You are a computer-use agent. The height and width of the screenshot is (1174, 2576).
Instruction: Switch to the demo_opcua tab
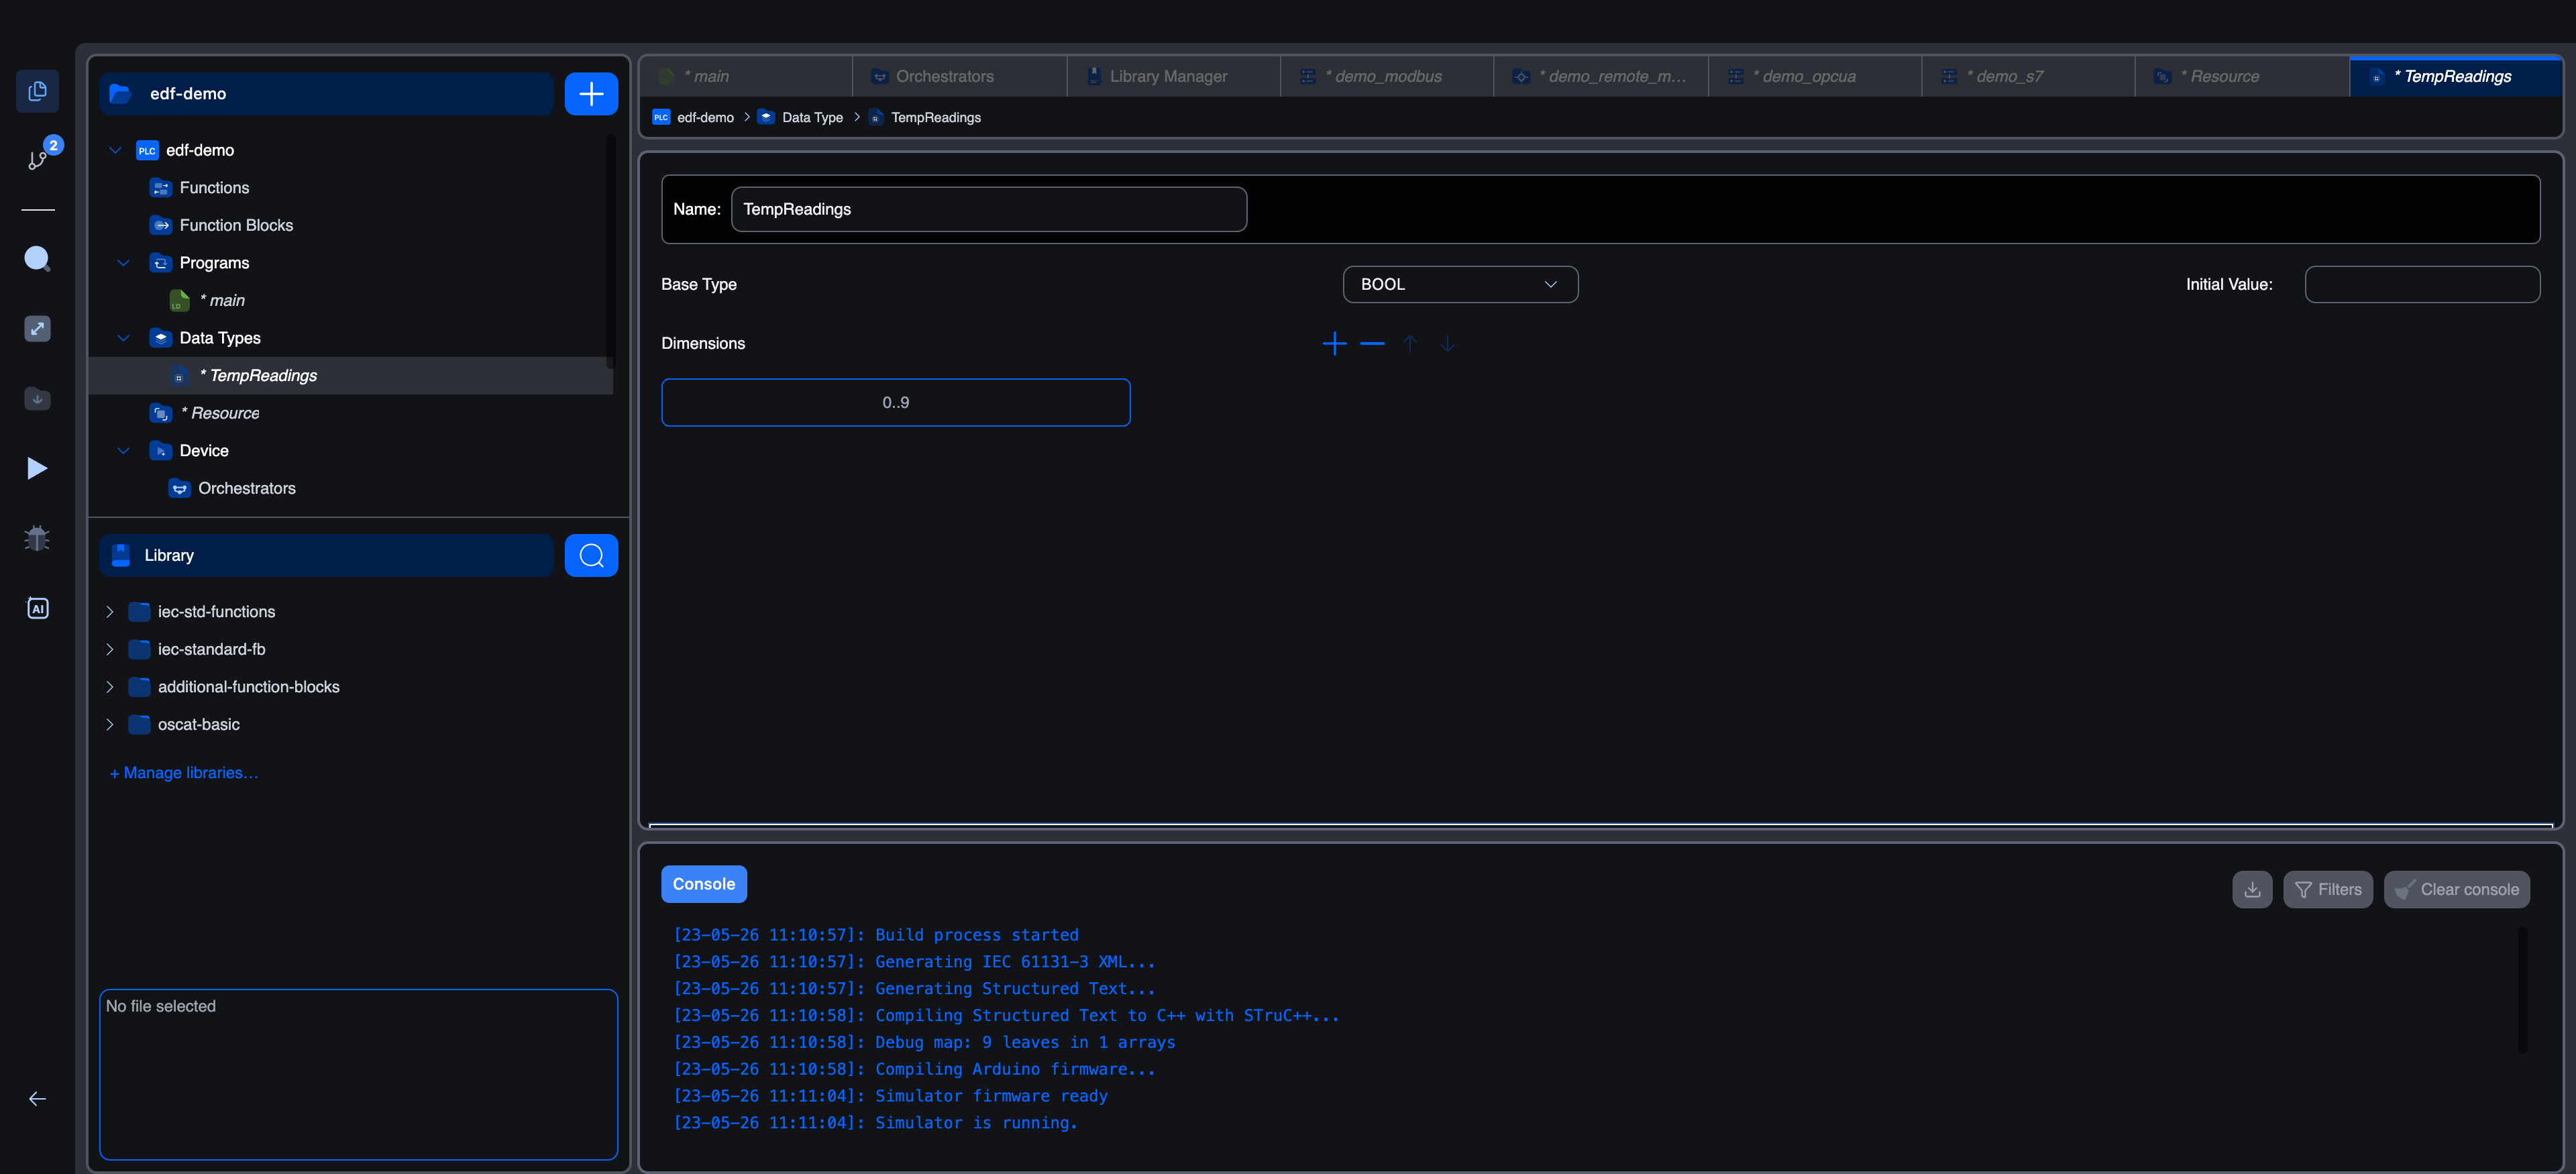pos(1814,77)
